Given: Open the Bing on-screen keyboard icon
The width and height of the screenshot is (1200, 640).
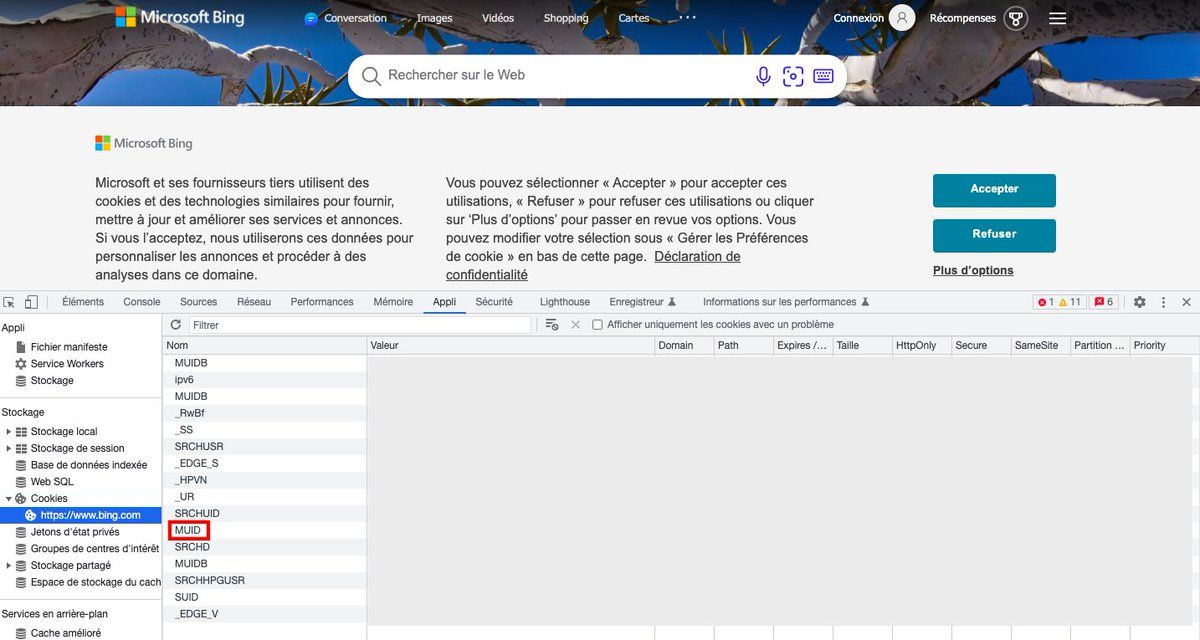Looking at the screenshot, I should (x=823, y=76).
